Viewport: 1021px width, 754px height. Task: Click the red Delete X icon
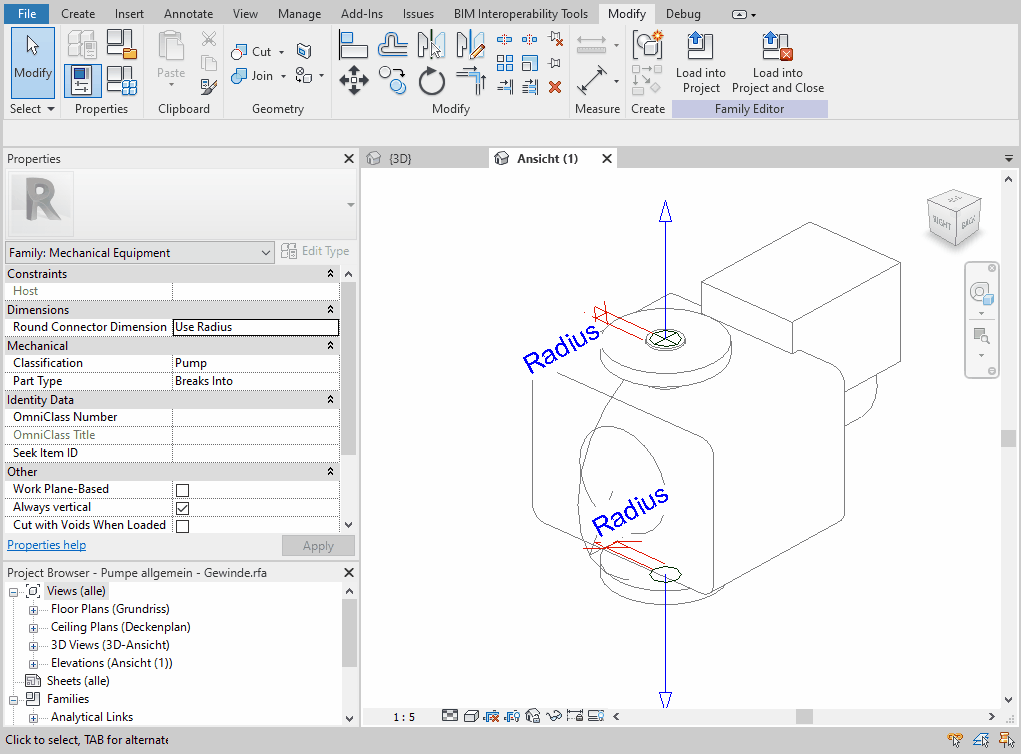(x=555, y=87)
